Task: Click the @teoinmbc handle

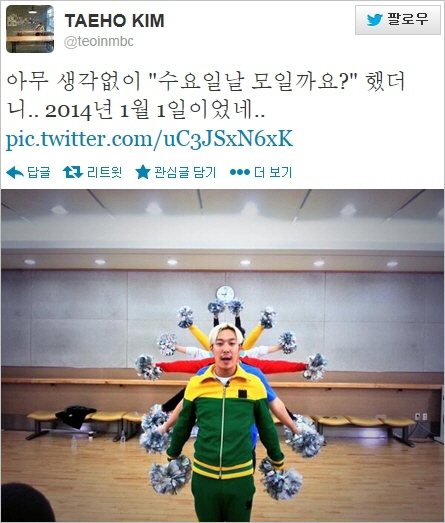Action: click(98, 42)
